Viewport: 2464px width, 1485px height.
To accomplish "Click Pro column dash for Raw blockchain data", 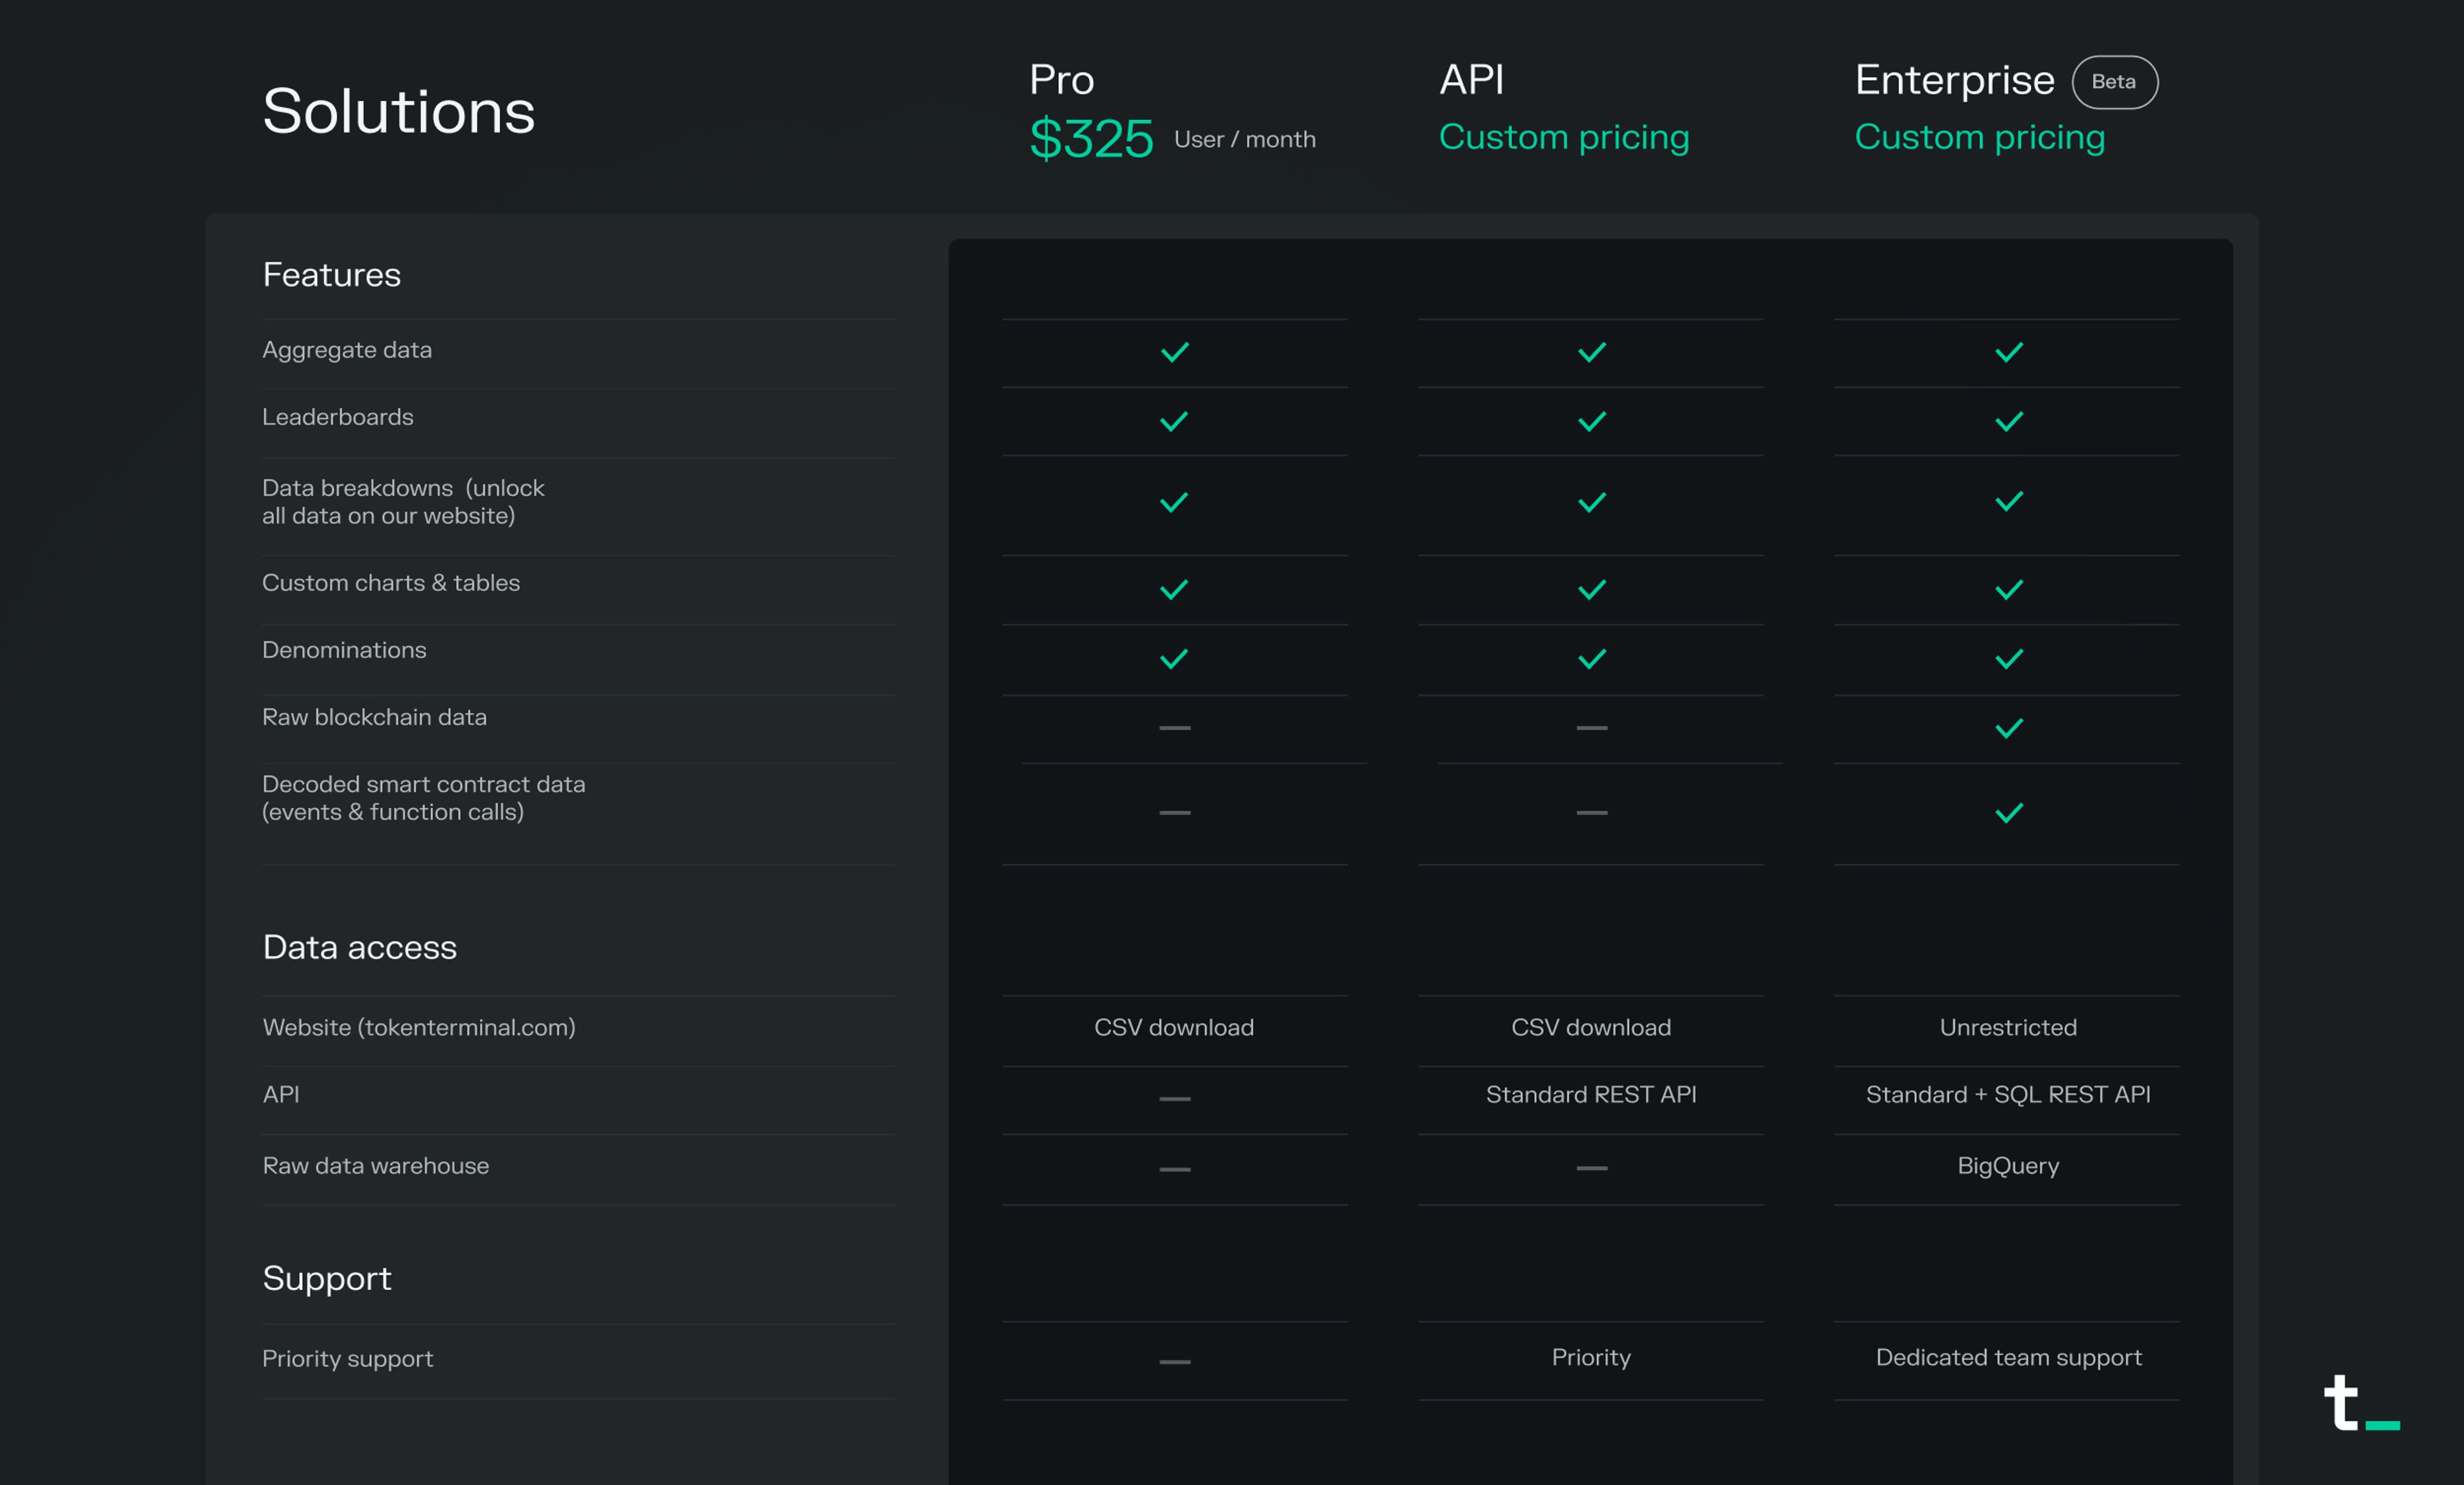I will [x=1174, y=728].
